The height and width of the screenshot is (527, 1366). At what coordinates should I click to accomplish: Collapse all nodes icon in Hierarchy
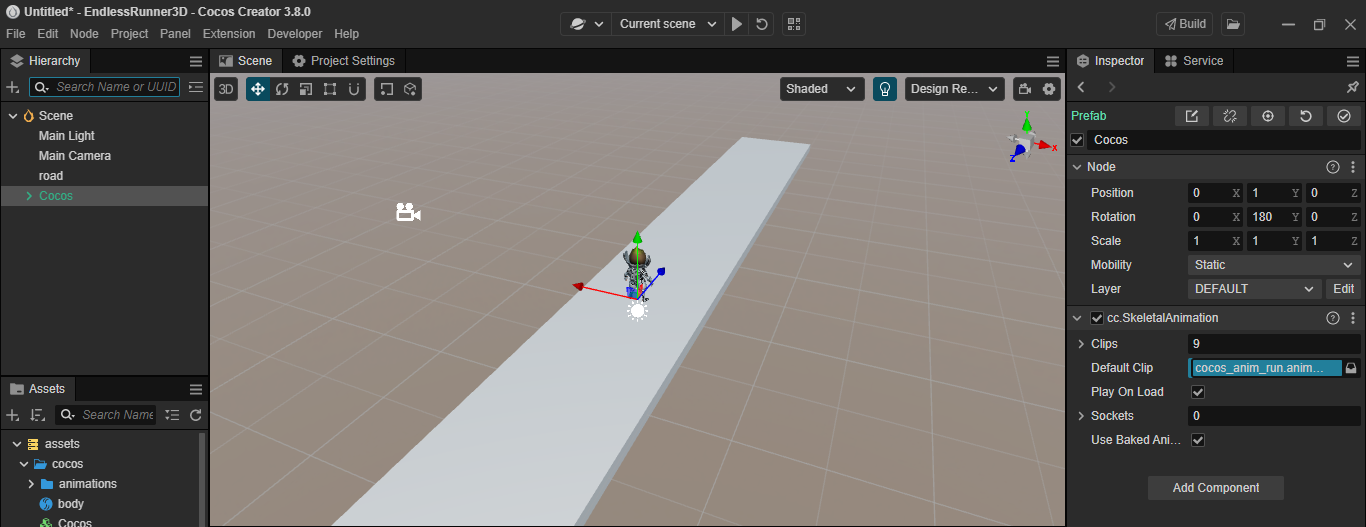click(x=194, y=87)
